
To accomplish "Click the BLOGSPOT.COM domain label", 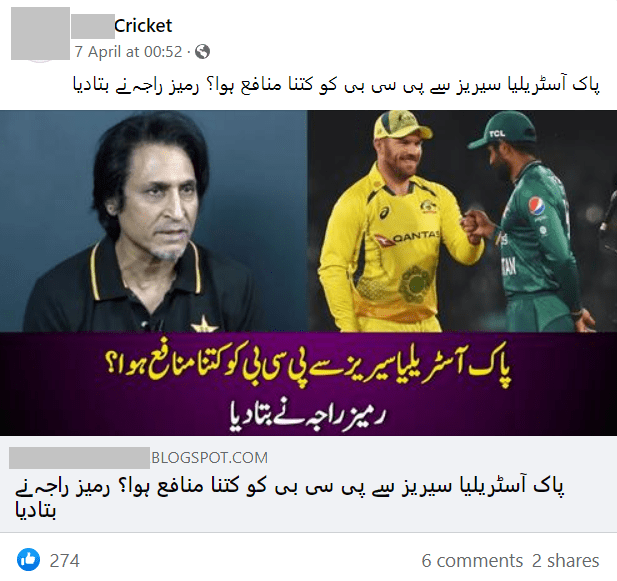I will [x=209, y=457].
